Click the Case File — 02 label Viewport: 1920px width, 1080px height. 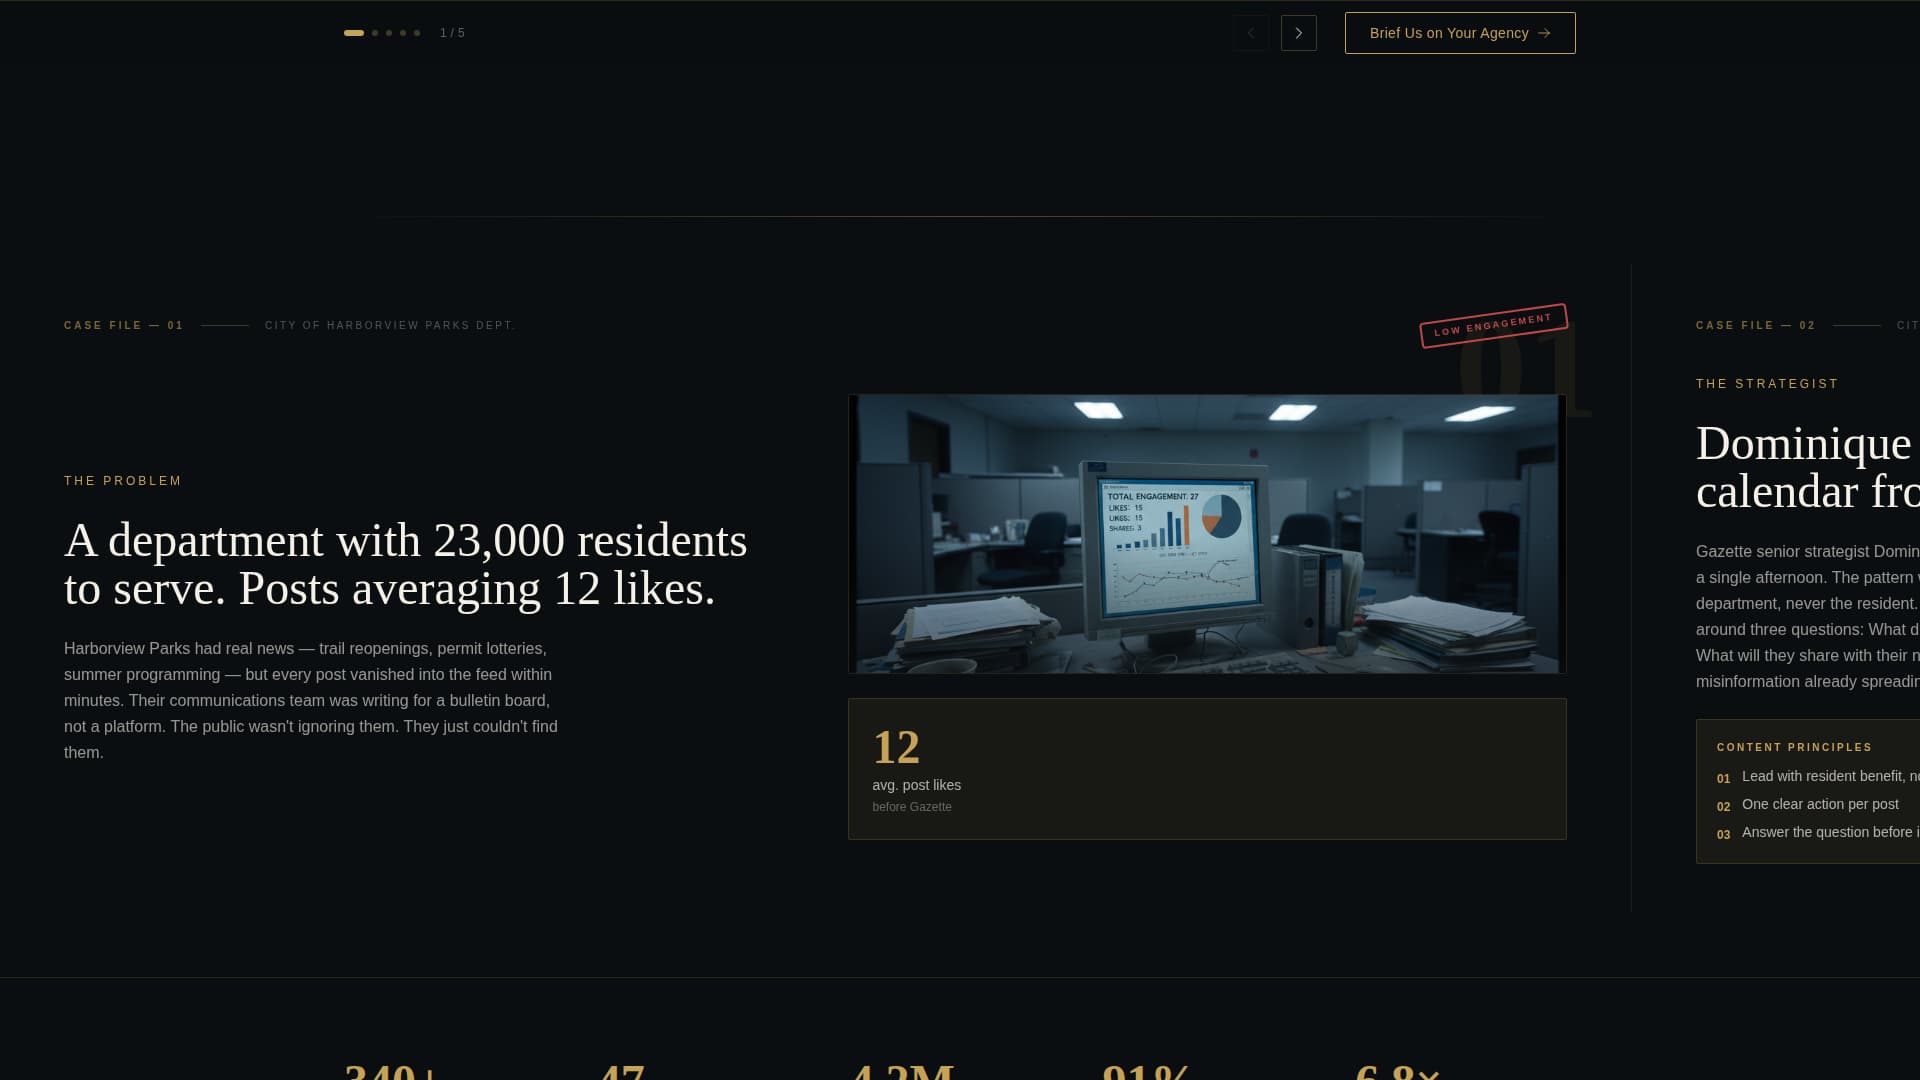click(1755, 325)
